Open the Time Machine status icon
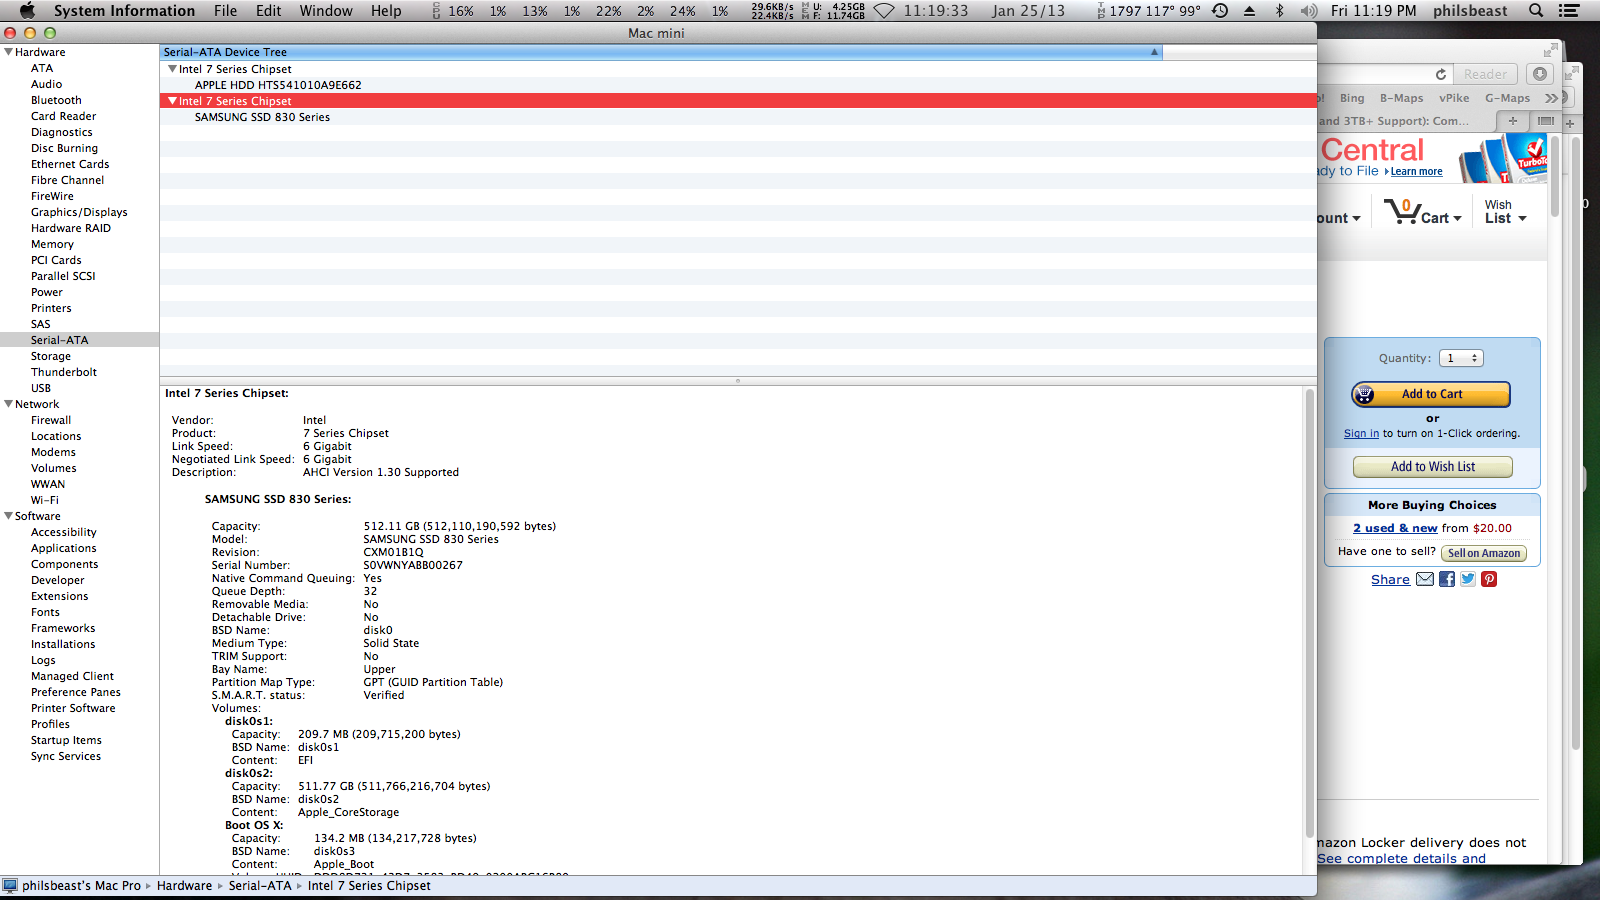 tap(1220, 11)
